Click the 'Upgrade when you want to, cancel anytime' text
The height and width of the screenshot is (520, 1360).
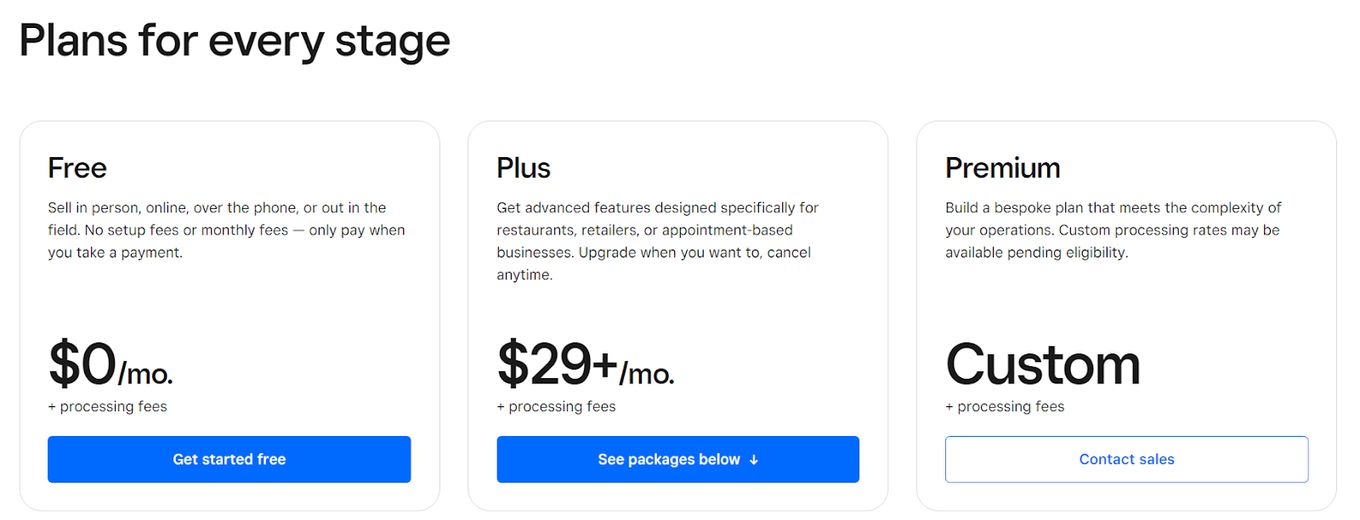point(654,263)
